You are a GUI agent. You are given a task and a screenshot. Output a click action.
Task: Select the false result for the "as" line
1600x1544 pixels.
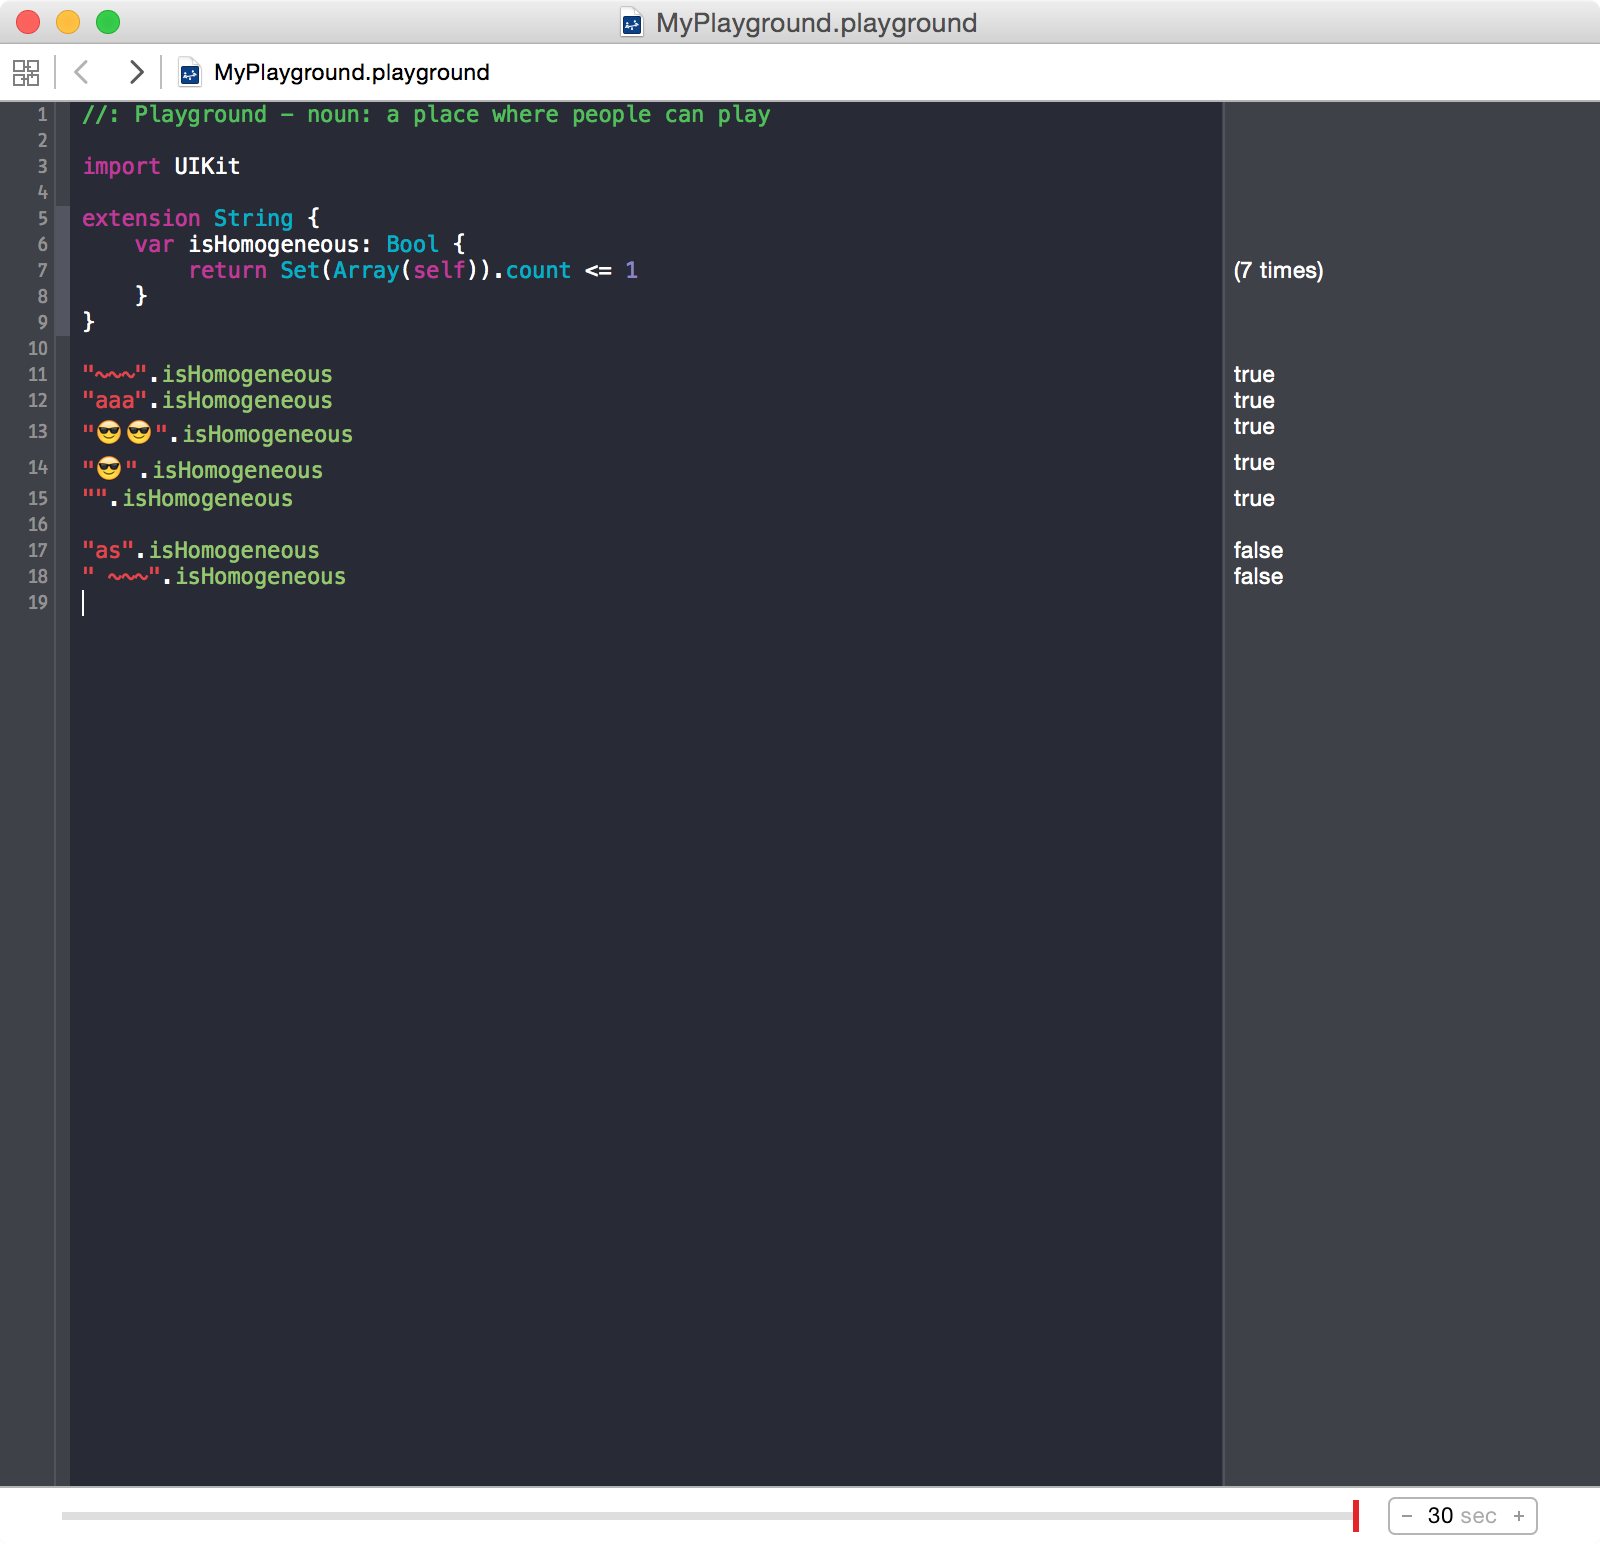point(1258,550)
